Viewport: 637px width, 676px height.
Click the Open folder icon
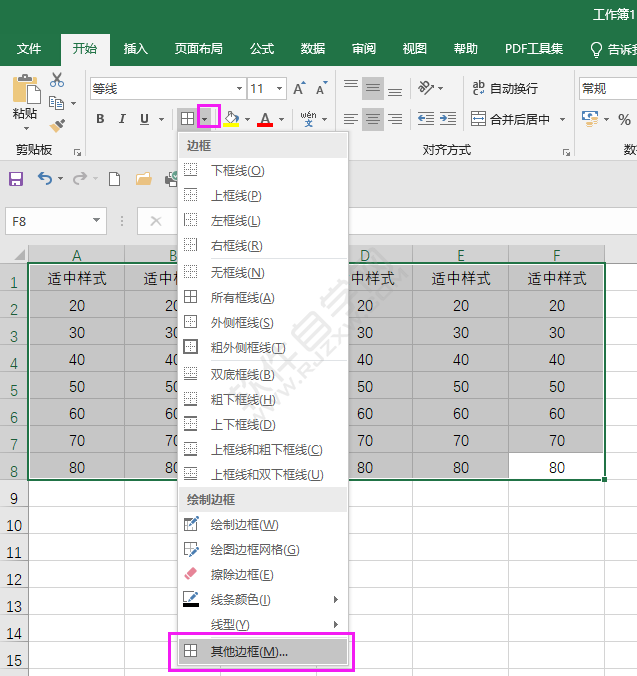(144, 178)
